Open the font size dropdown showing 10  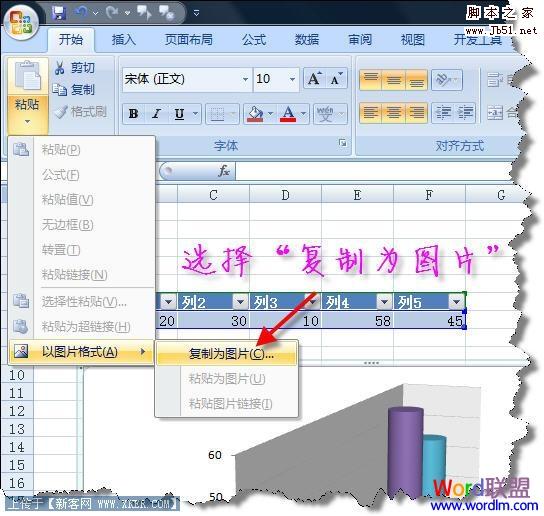click(292, 79)
